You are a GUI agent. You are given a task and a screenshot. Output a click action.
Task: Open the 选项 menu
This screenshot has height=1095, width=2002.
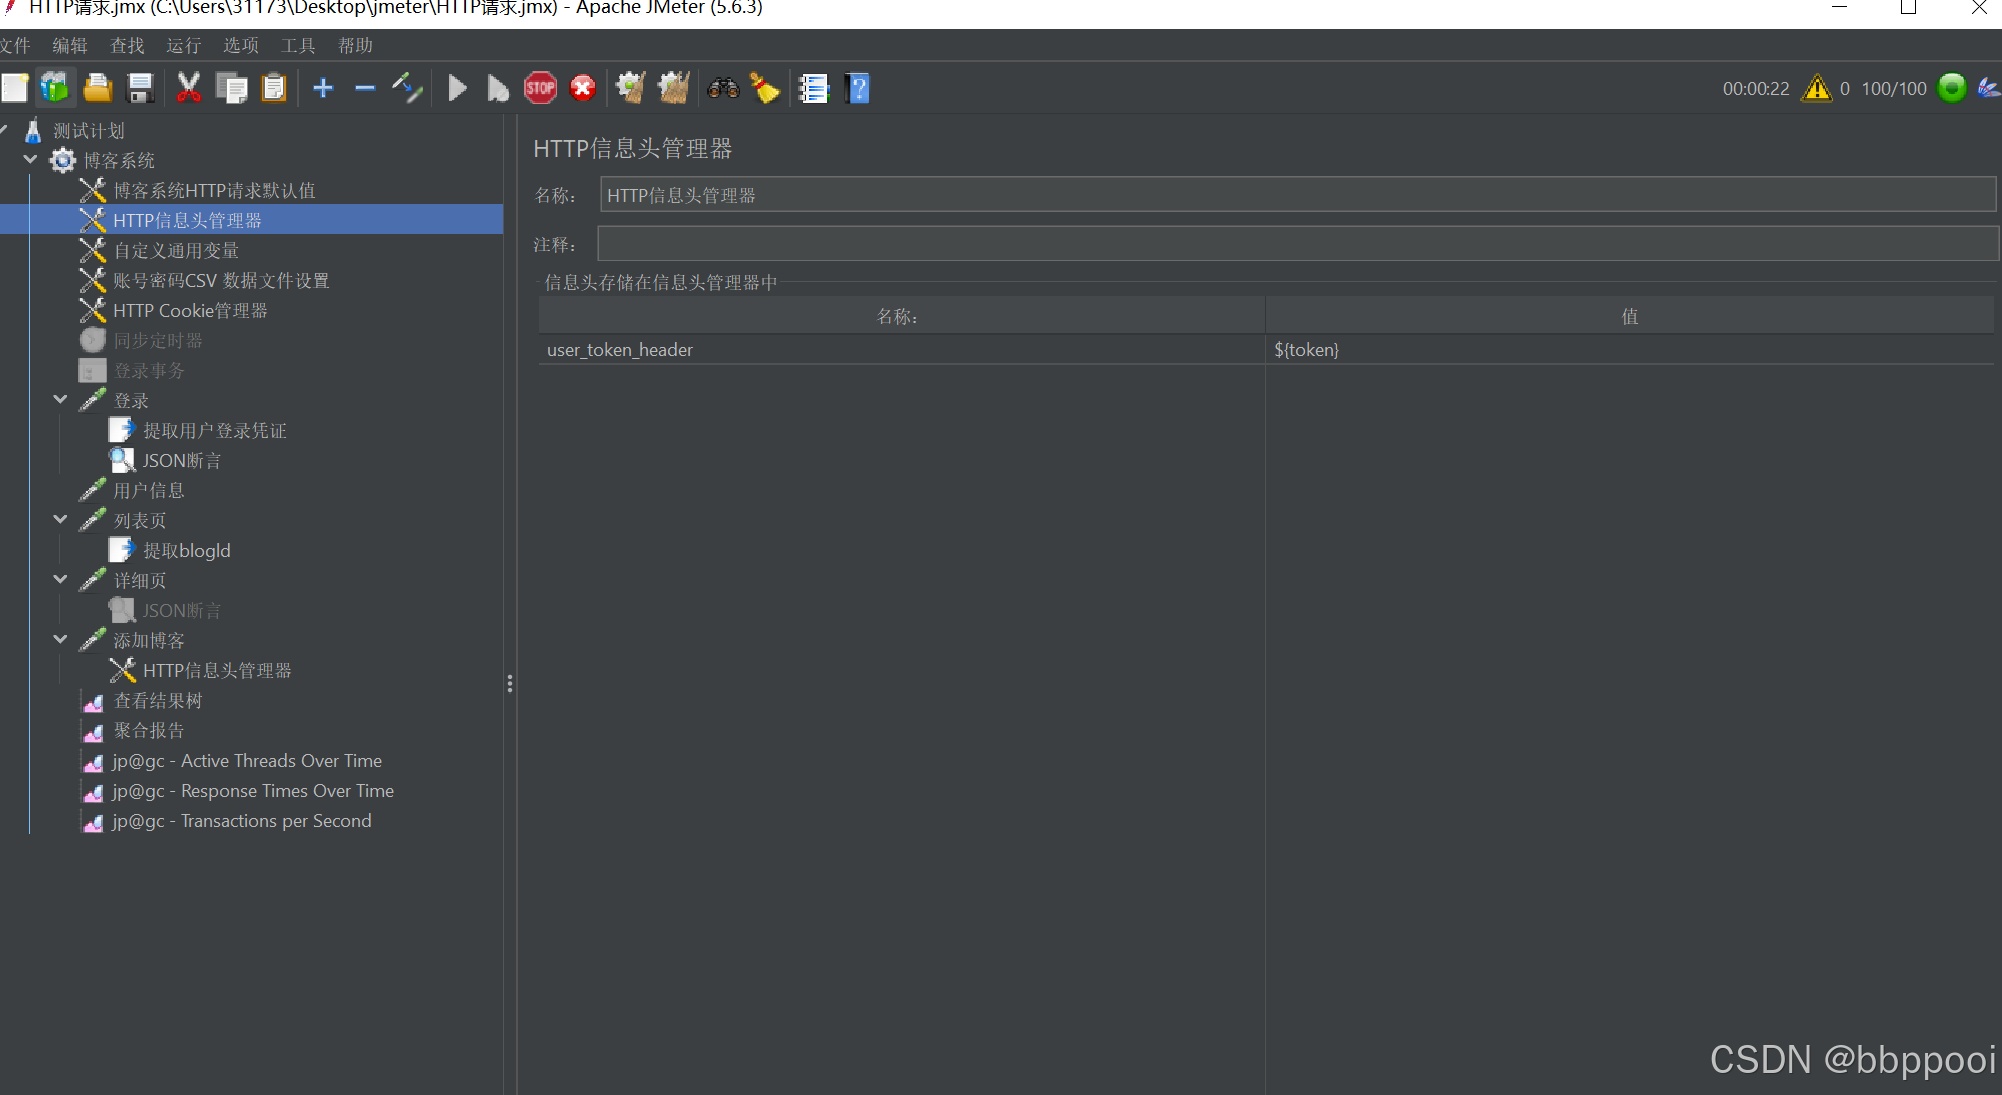pyautogui.click(x=240, y=45)
